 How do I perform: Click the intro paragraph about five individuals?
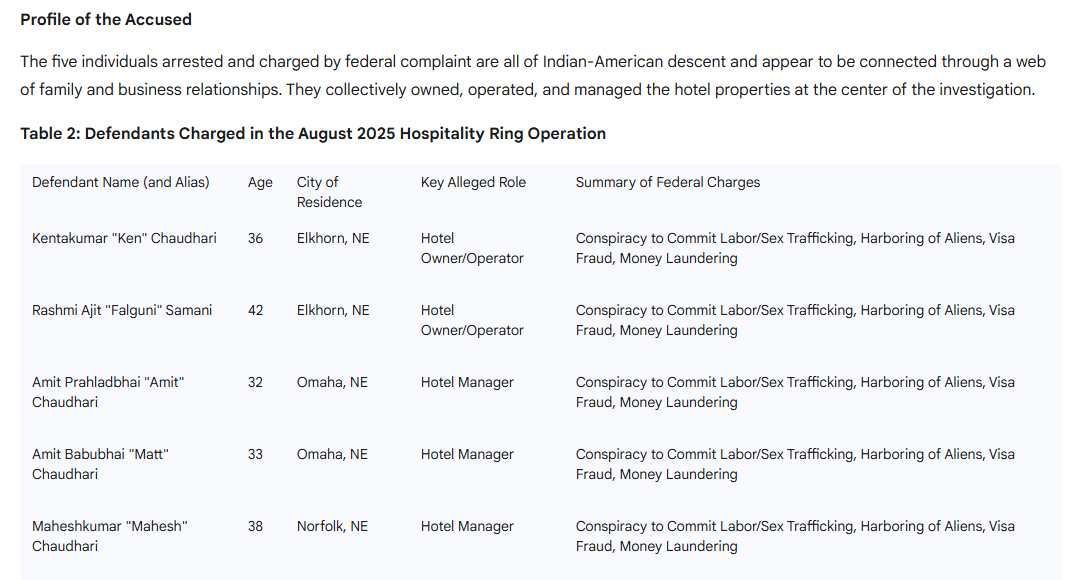(532, 75)
